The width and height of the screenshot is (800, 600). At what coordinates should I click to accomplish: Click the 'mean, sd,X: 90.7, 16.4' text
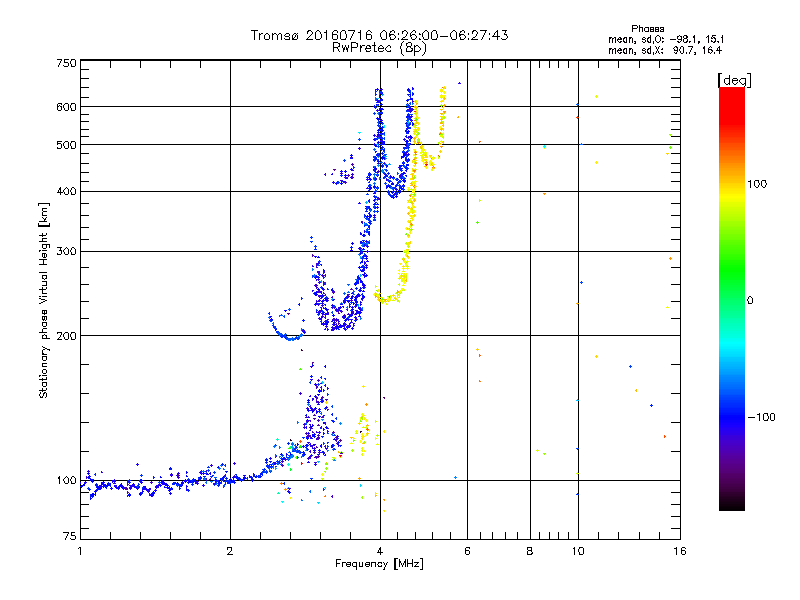point(665,50)
